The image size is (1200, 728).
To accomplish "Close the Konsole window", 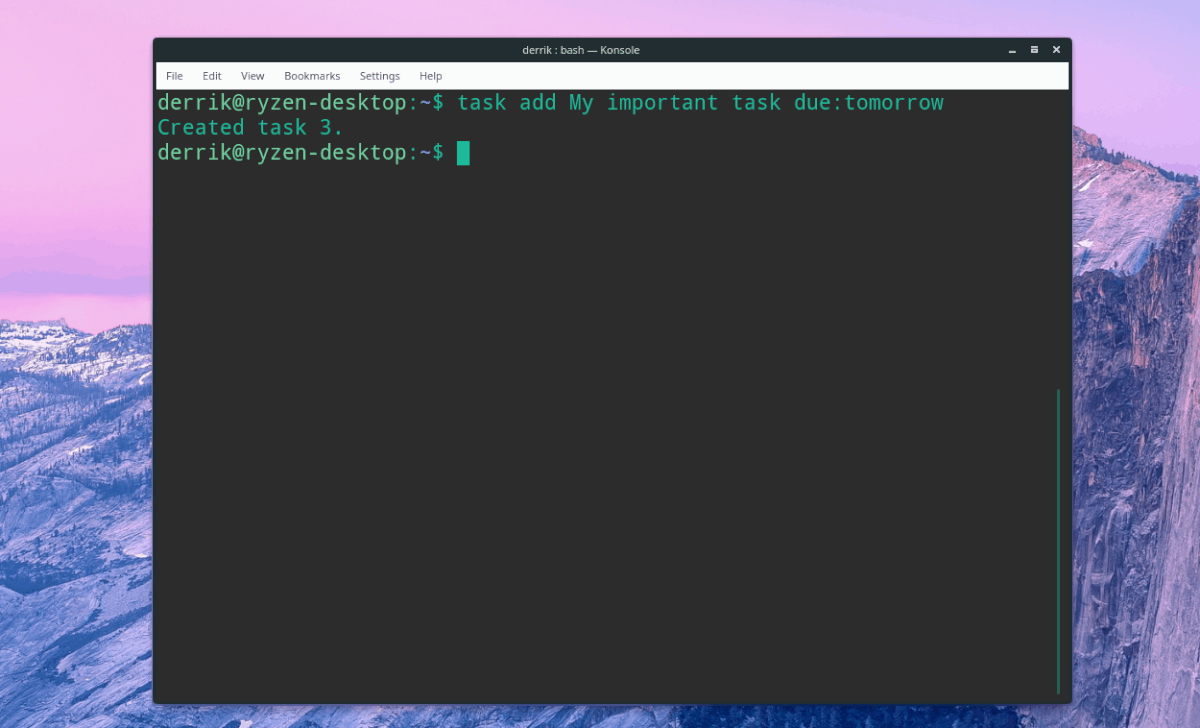I will 1056,49.
